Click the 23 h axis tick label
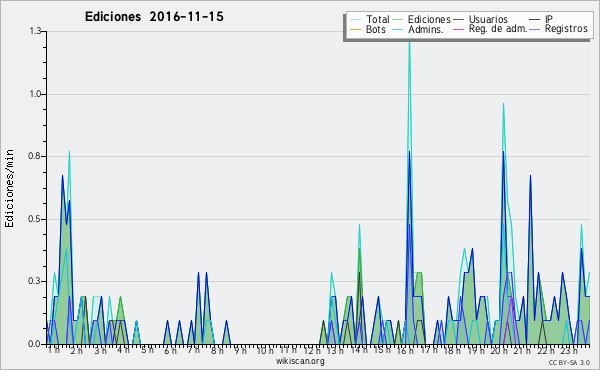Screen dimensions: 600x370 tap(569, 350)
